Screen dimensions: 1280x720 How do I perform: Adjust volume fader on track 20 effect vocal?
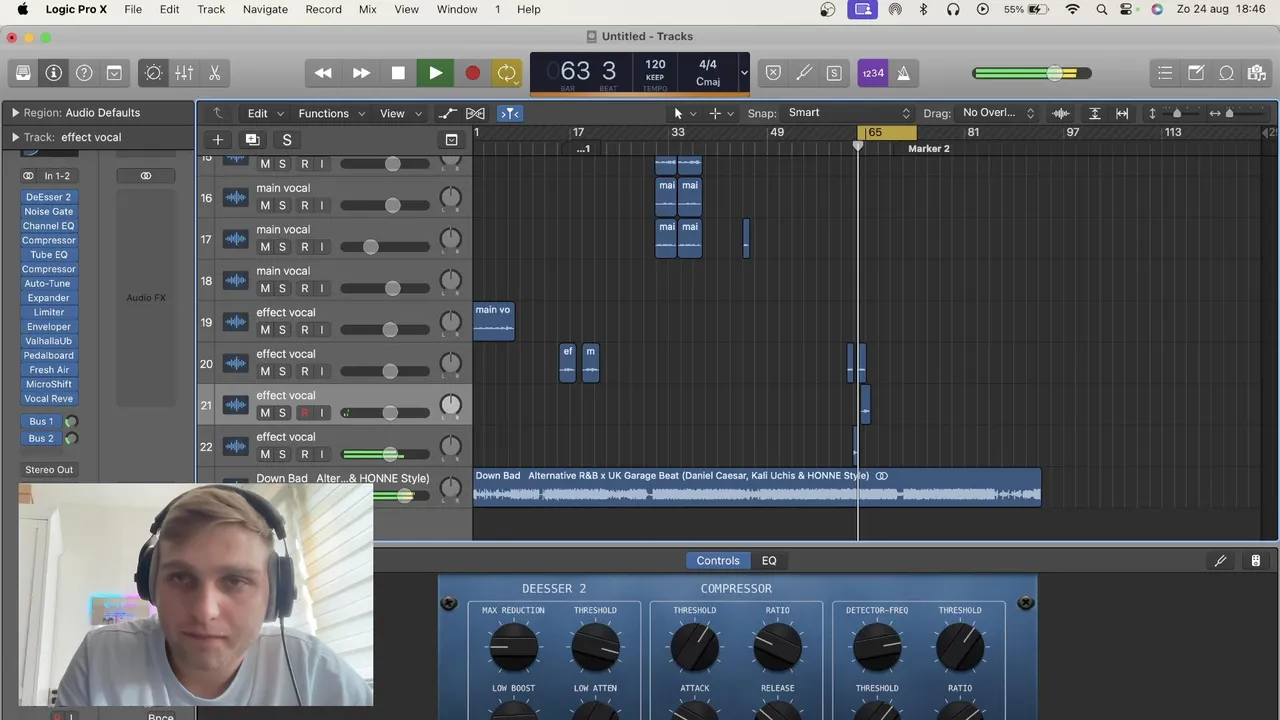point(390,371)
